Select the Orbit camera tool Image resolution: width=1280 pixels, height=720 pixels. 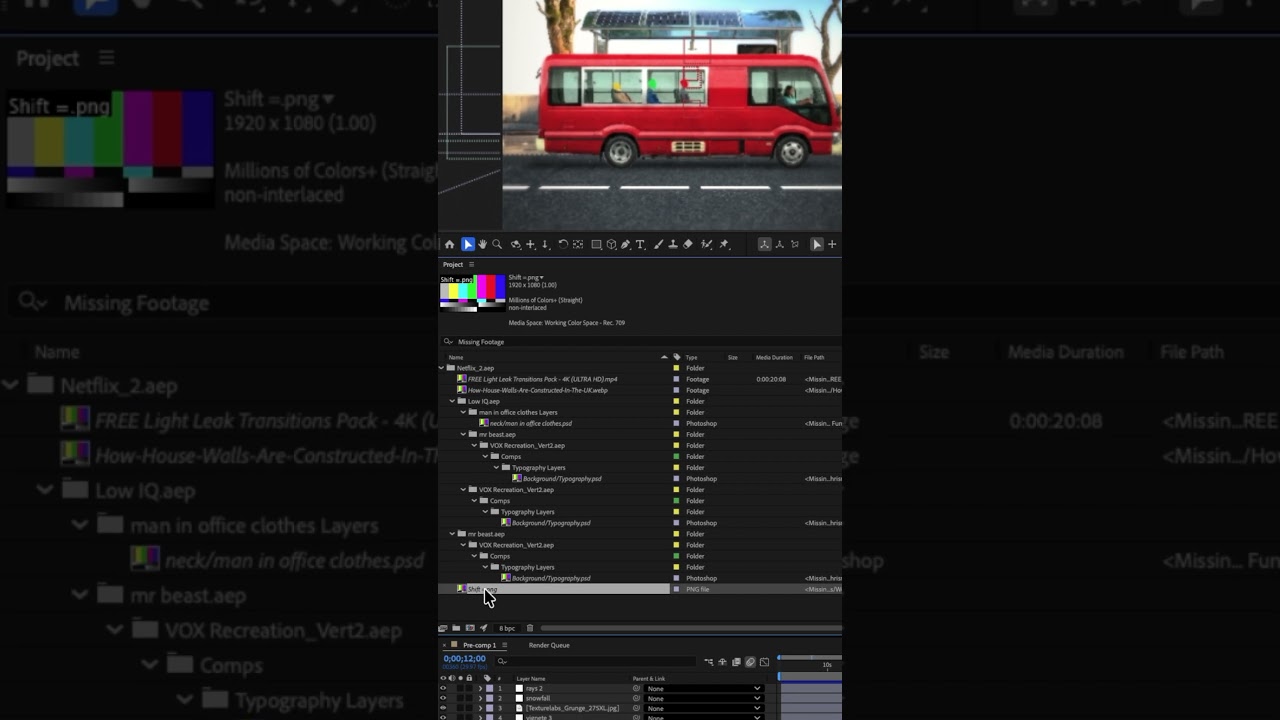(516, 245)
